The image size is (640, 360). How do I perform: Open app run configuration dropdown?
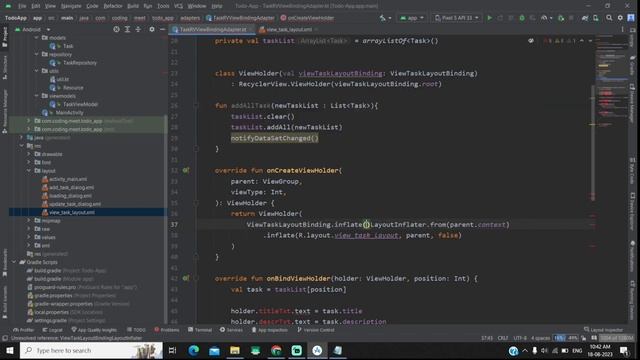[x=412, y=18]
